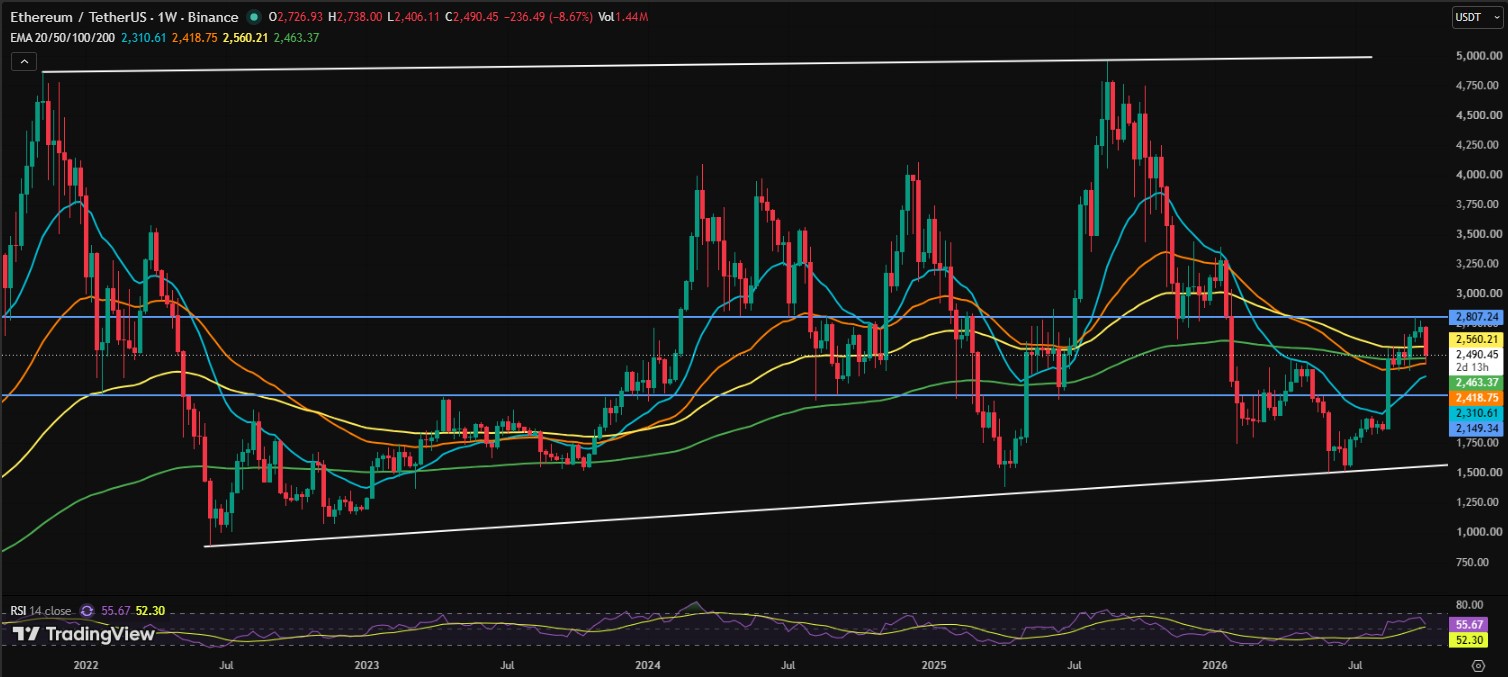Collapse the indicator legend with the chevron button

pos(22,61)
